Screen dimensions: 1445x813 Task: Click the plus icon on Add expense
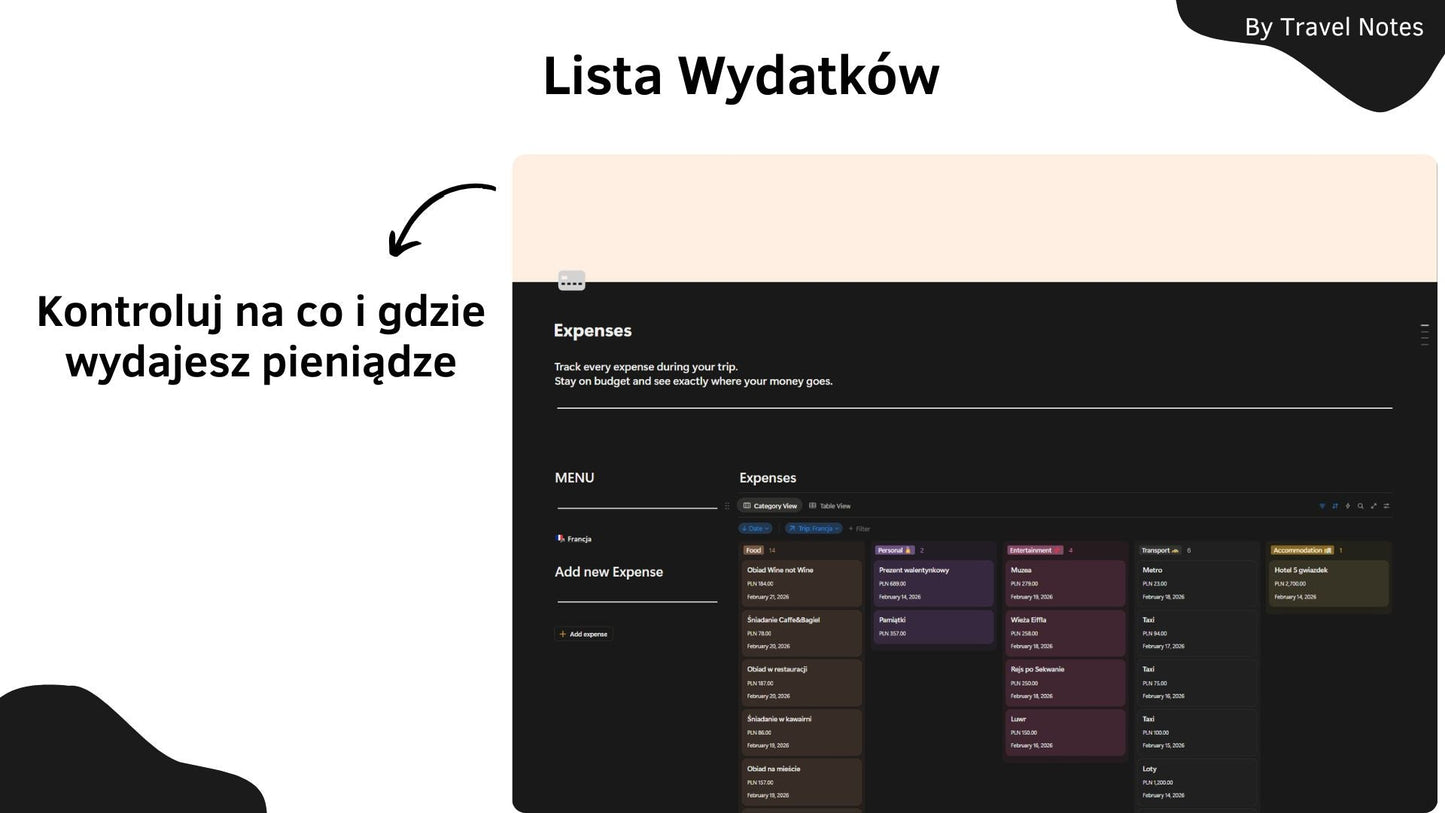coord(563,634)
